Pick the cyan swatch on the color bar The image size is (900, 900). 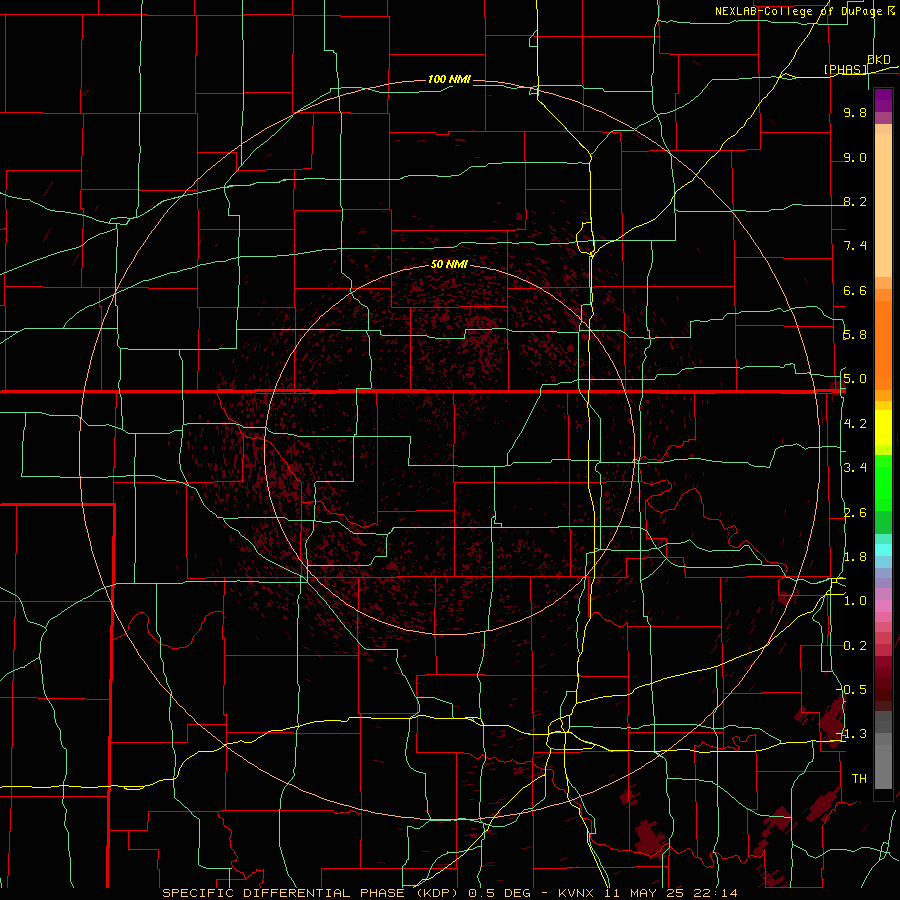pos(883,550)
